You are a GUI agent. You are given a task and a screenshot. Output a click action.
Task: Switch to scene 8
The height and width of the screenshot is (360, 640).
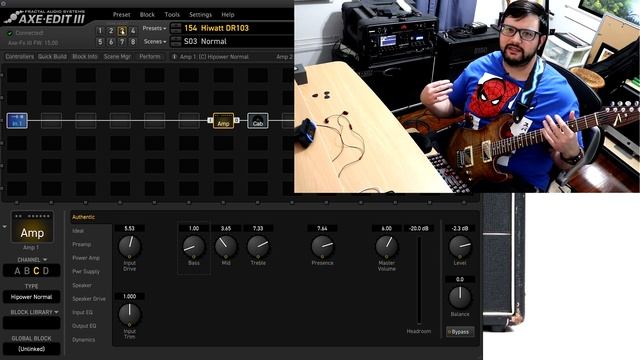(x=133, y=42)
